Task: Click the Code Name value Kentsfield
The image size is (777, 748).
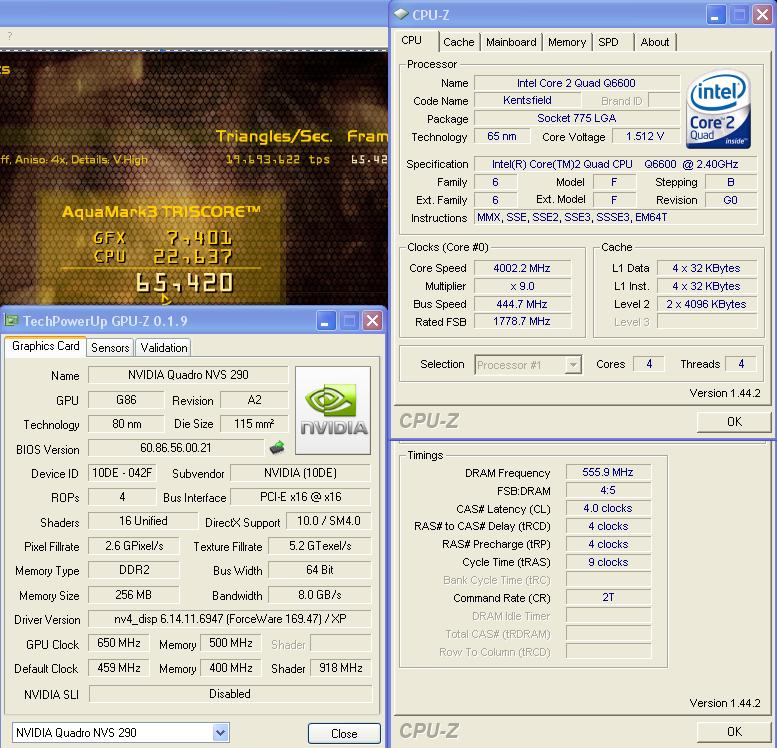Action: click(527, 100)
